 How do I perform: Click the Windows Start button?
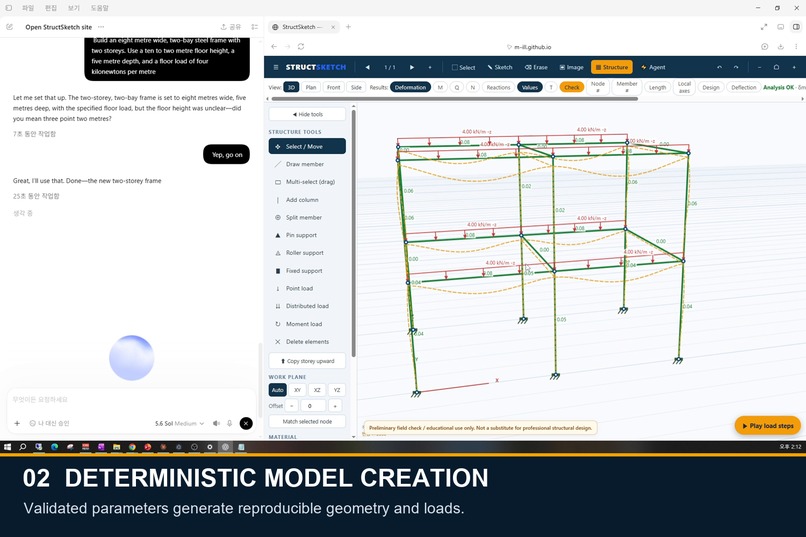(x=7, y=447)
